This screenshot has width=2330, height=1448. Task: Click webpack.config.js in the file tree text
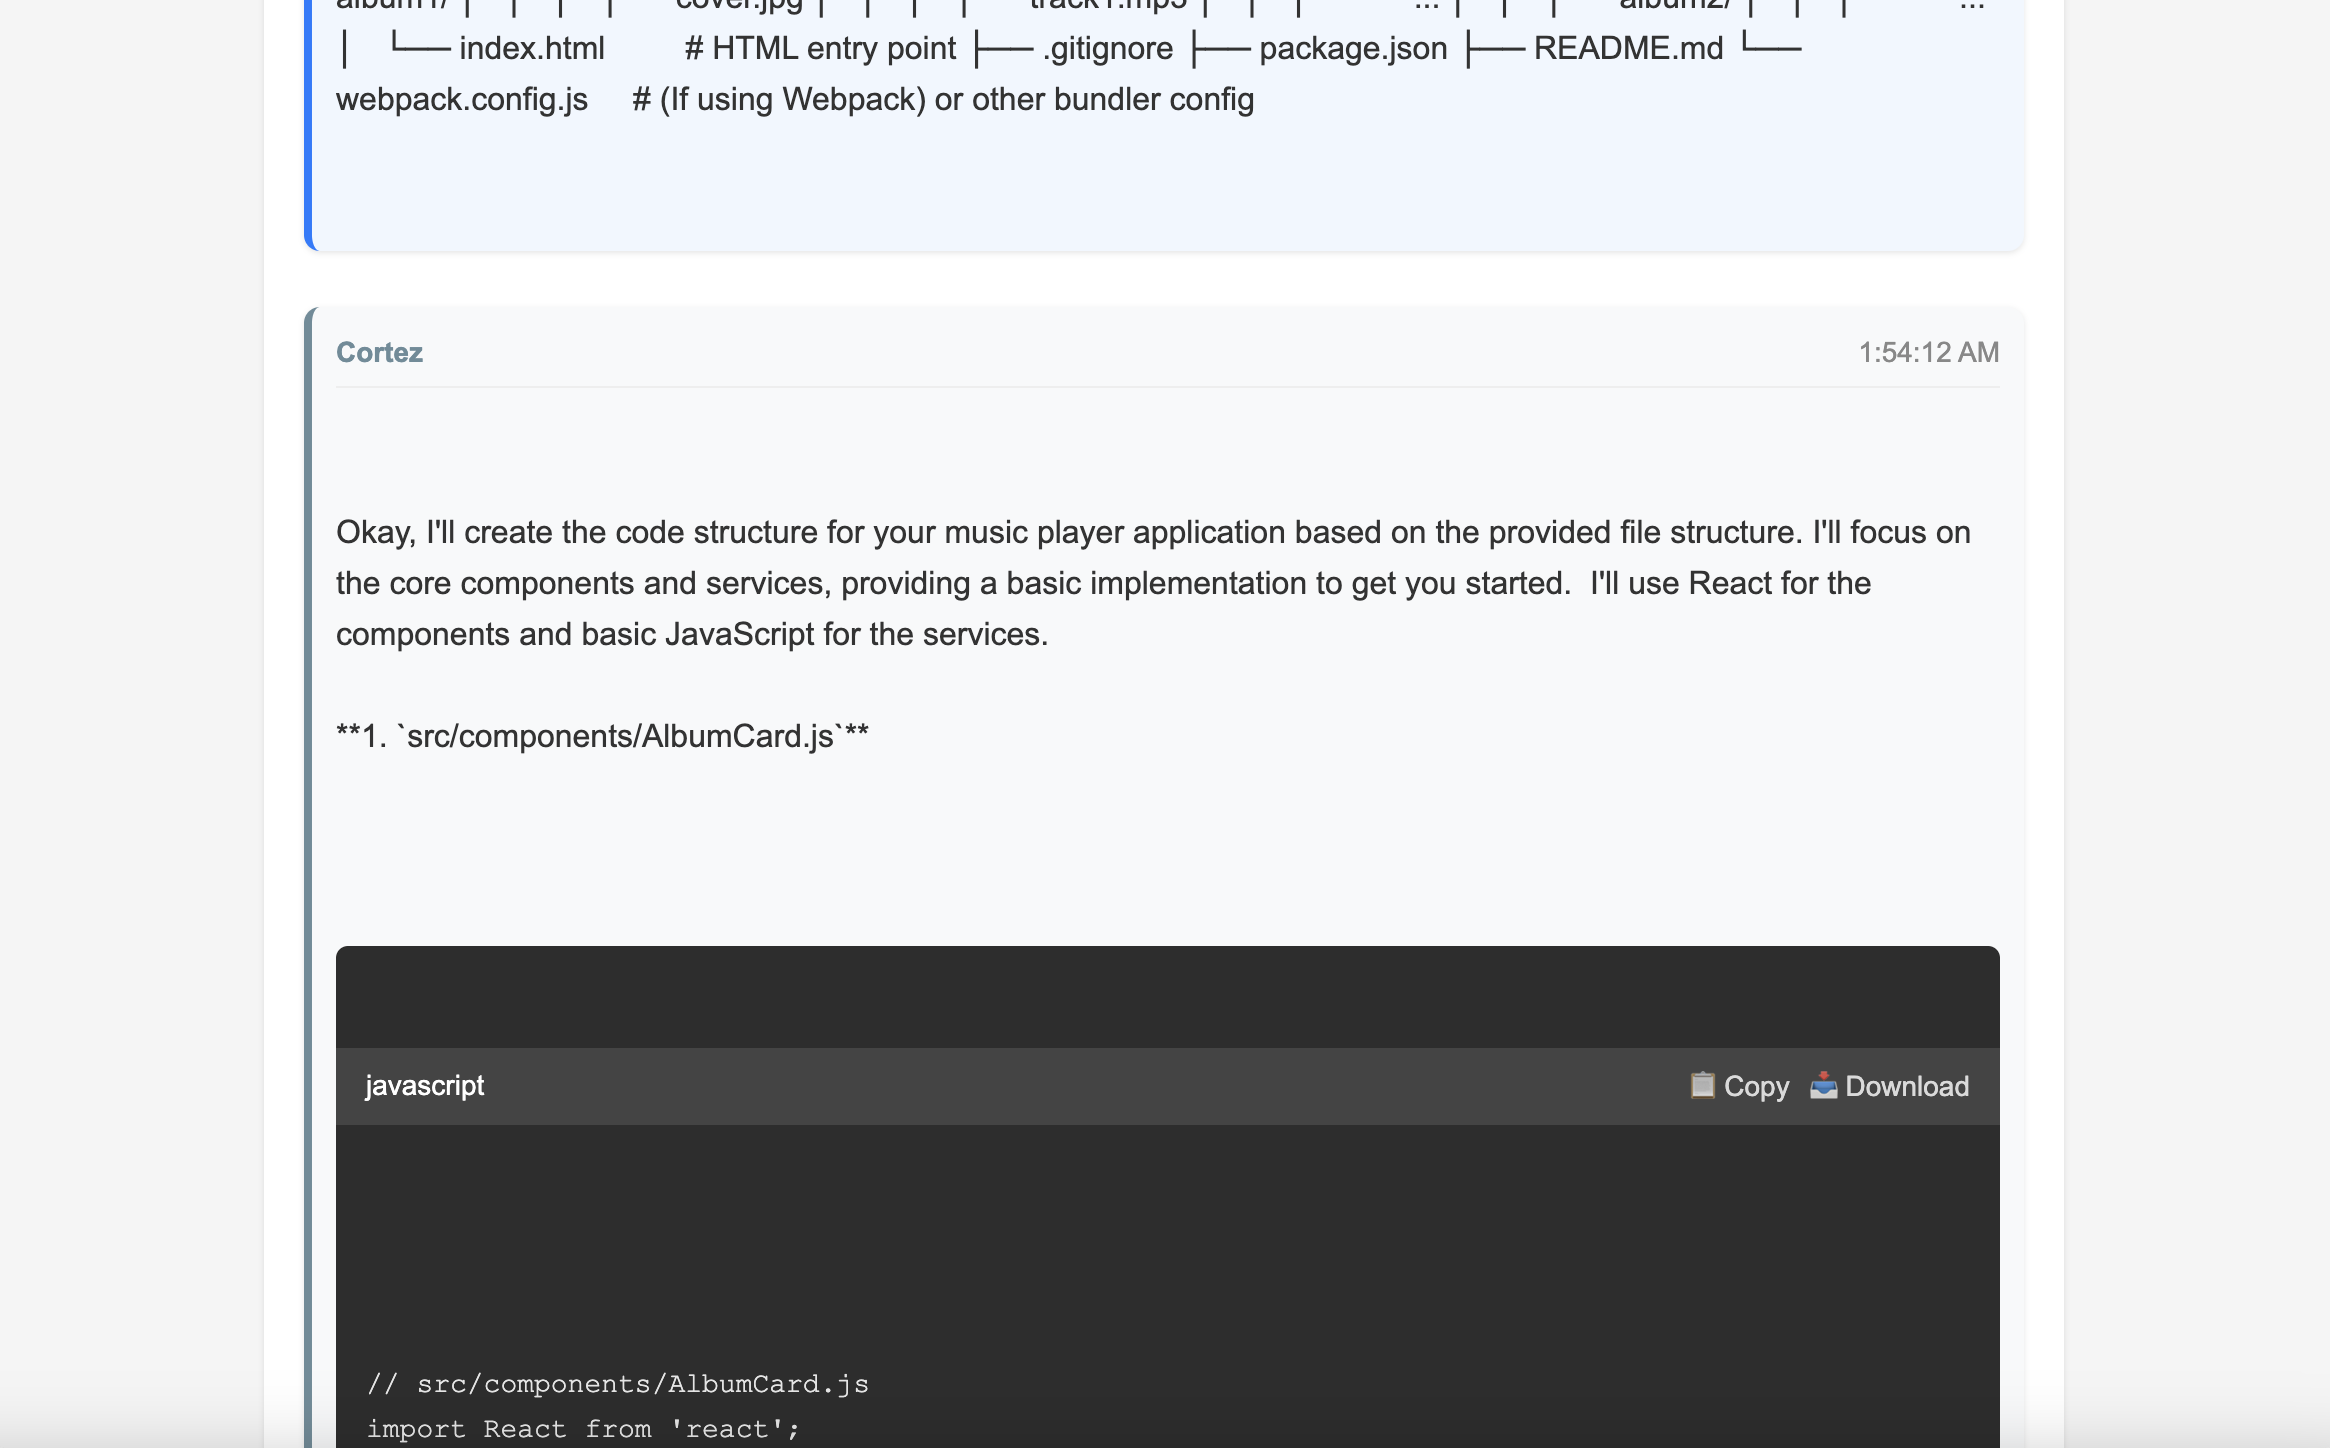461,99
